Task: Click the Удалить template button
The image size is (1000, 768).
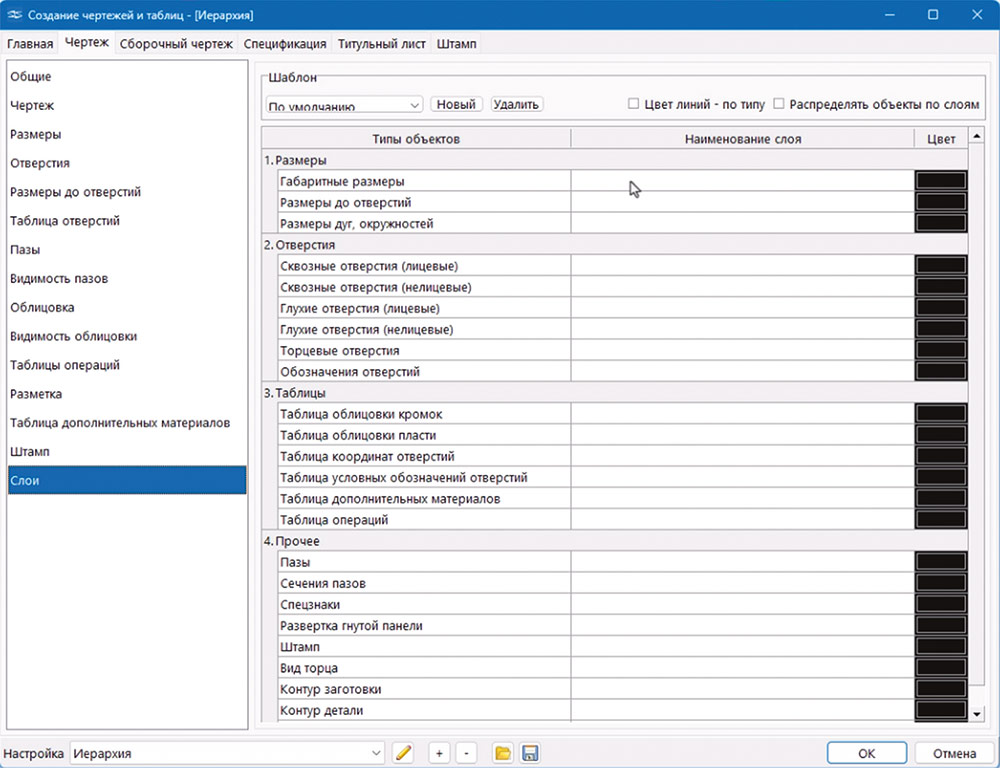Action: click(516, 104)
